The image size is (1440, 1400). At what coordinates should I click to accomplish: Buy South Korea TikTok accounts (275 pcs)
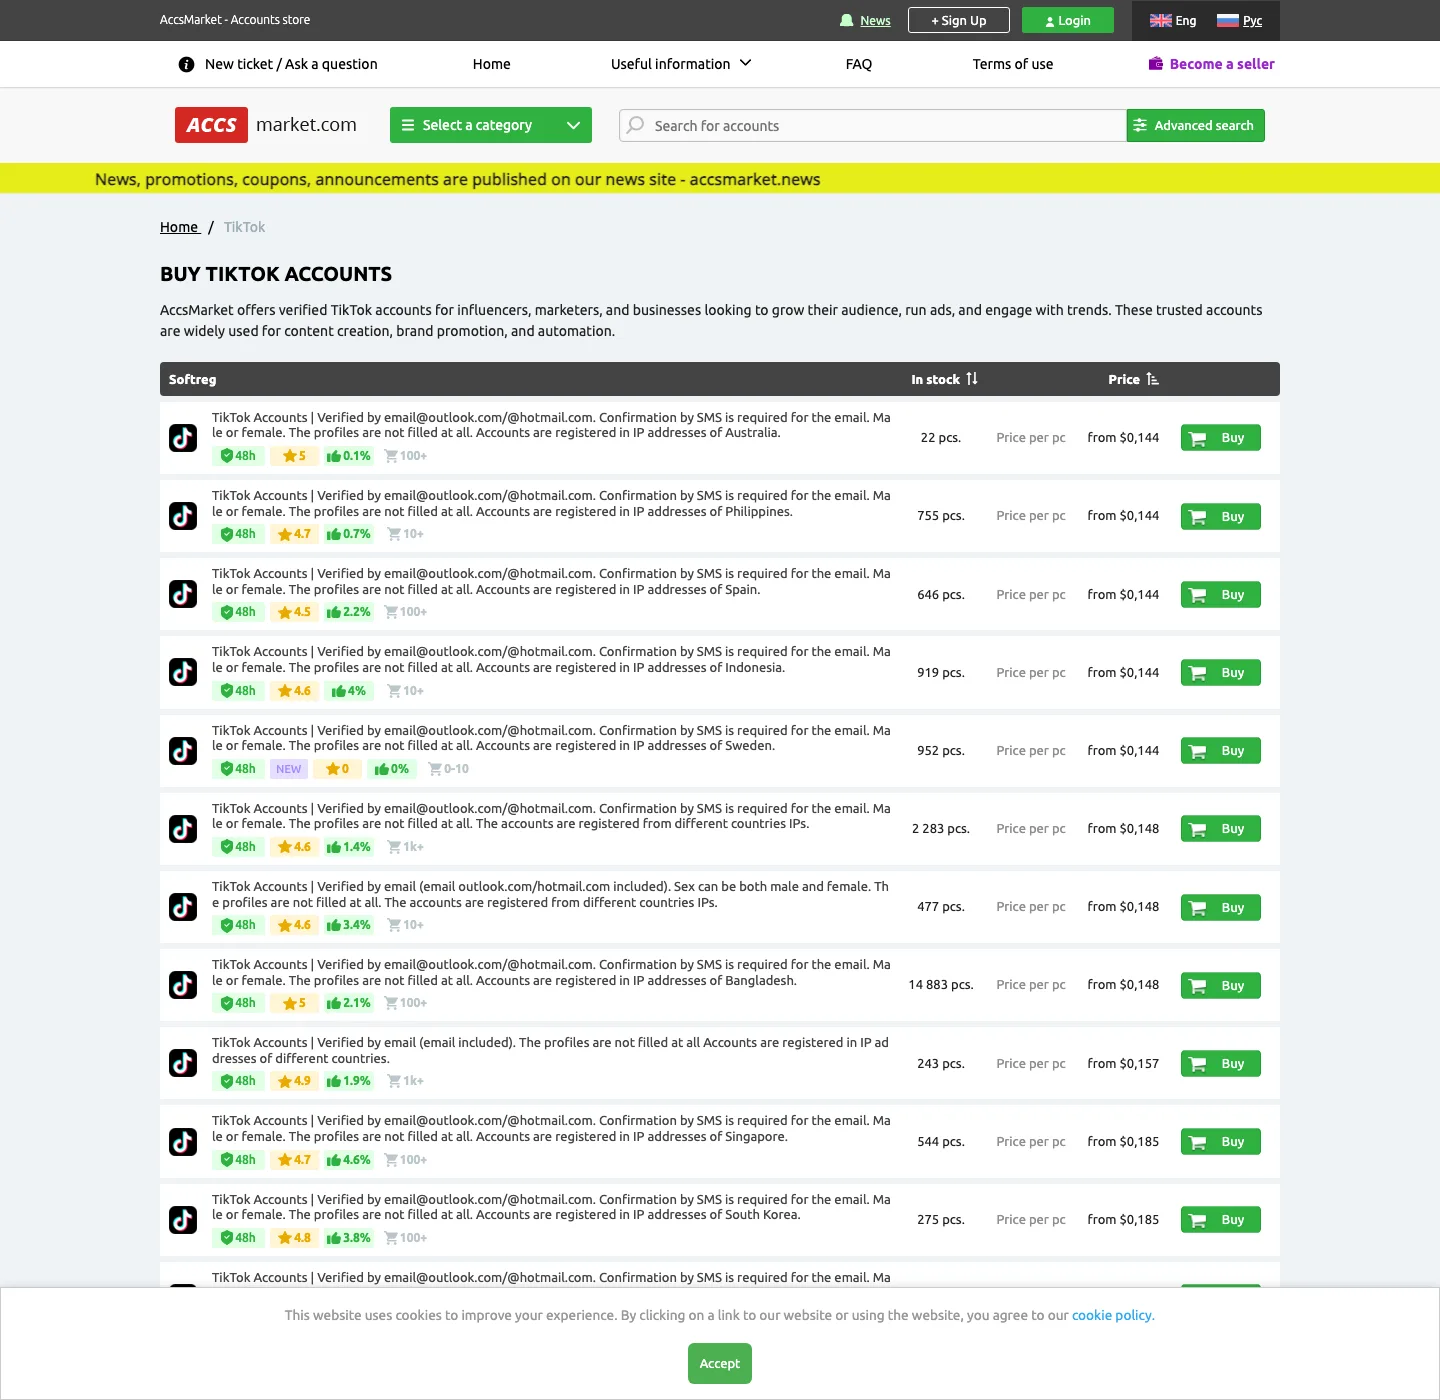[1221, 1220]
